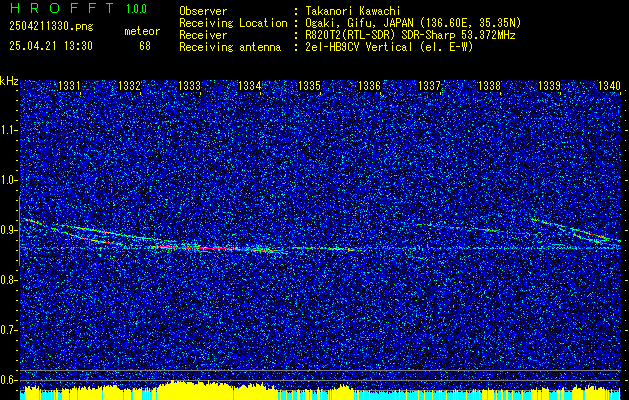
Task: Click the 0.8 kHz axis label
Action: click(x=9, y=280)
